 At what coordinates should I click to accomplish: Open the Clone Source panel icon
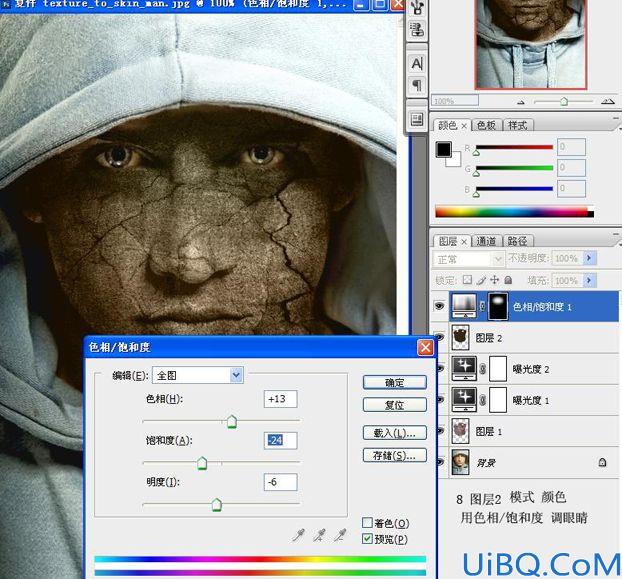pos(417,29)
